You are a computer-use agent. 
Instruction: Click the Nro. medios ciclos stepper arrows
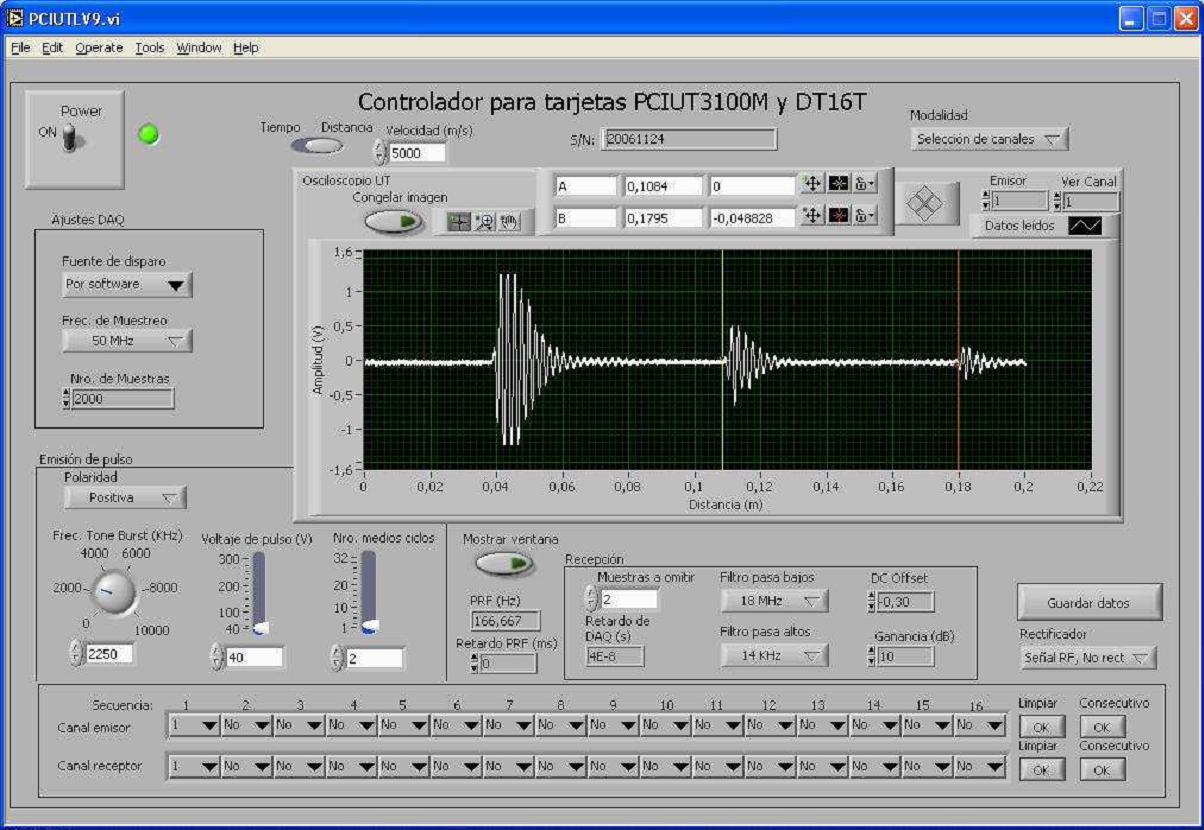(x=337, y=658)
